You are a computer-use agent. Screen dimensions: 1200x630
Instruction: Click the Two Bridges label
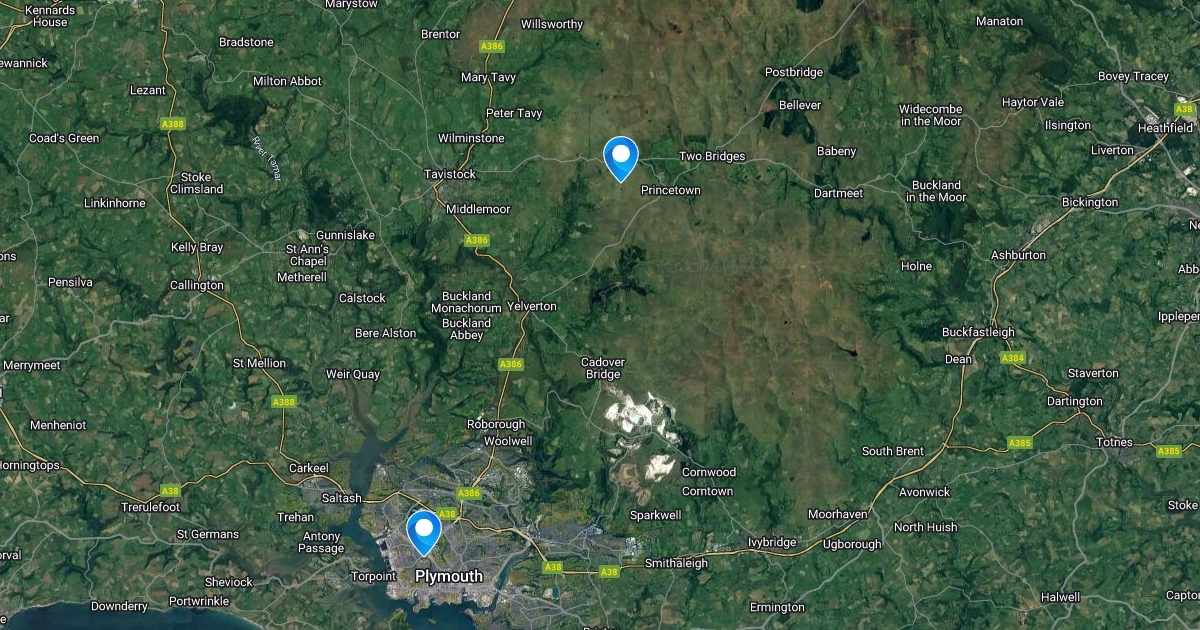coord(712,156)
